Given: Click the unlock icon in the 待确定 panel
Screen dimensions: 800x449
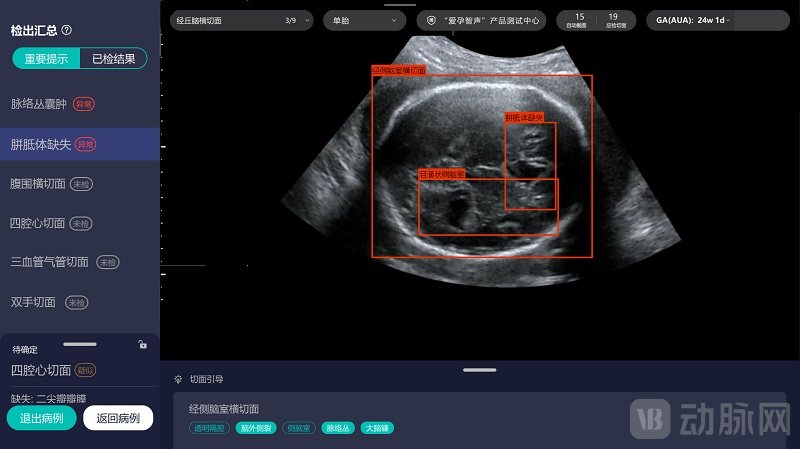Looking at the screenshot, I should click(143, 345).
